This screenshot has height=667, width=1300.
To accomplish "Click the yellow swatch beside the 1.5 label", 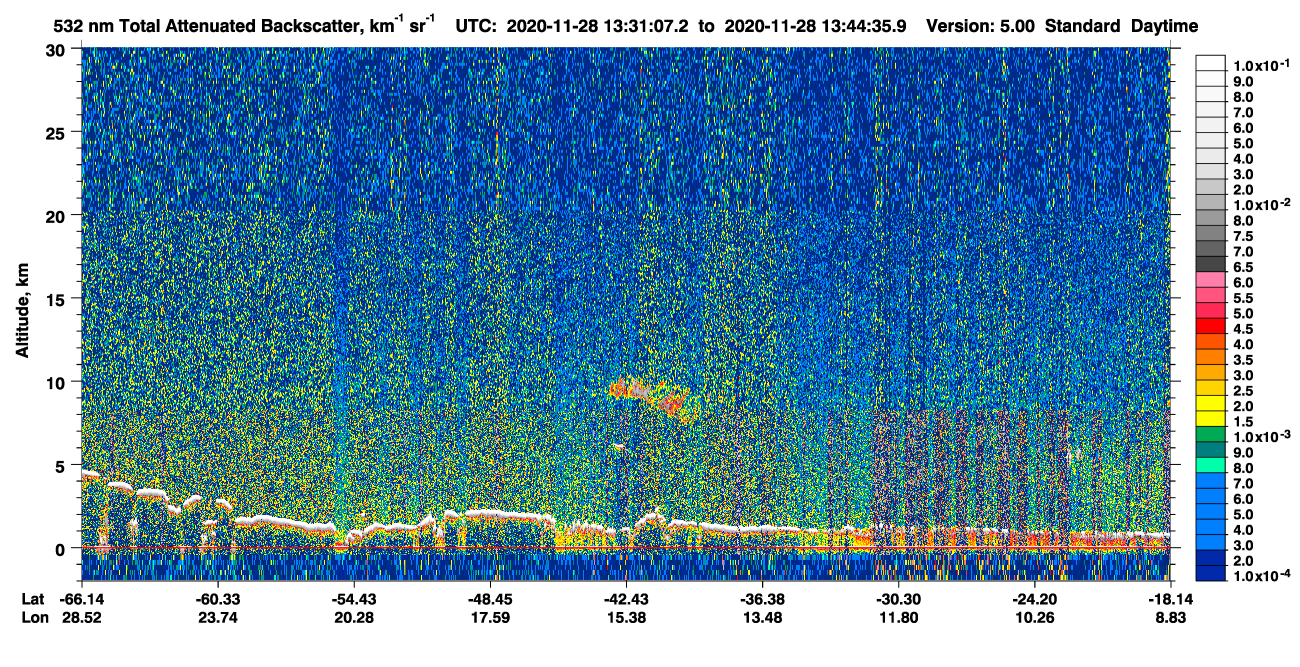I will (x=1211, y=417).
